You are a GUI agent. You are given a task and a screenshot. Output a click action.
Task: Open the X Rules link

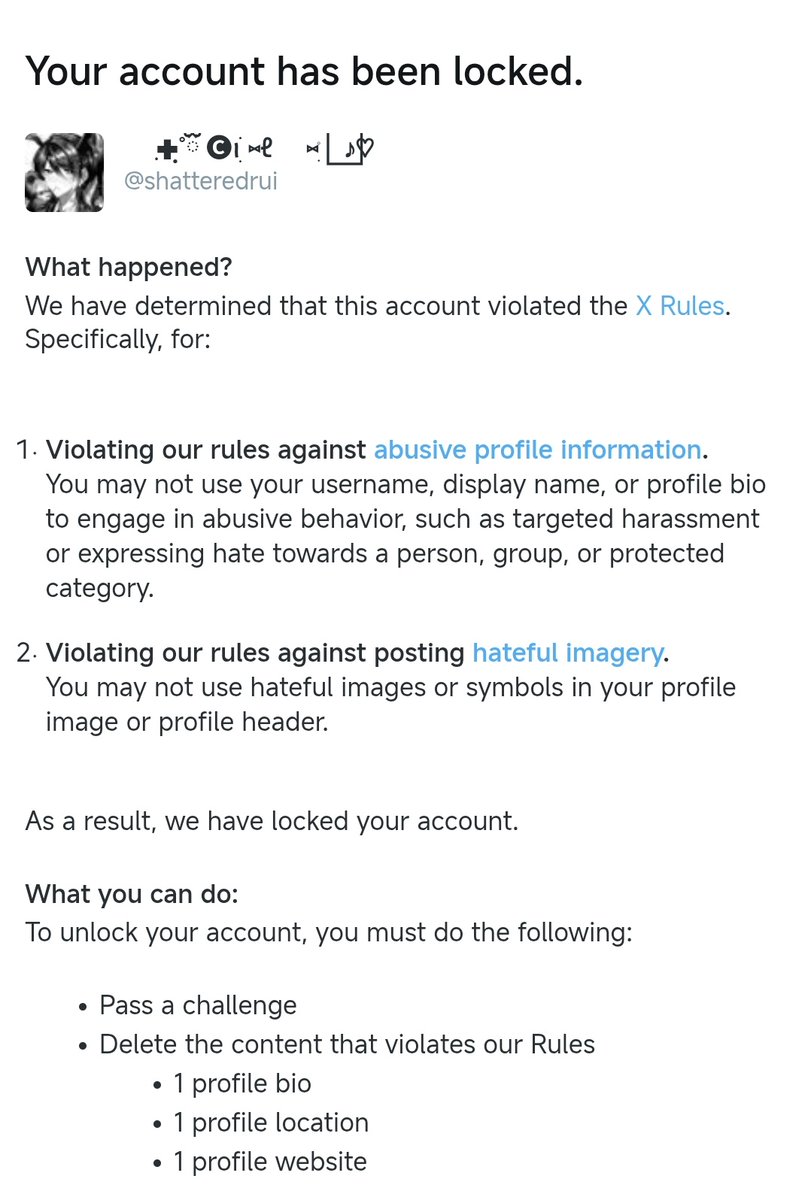[x=680, y=306]
